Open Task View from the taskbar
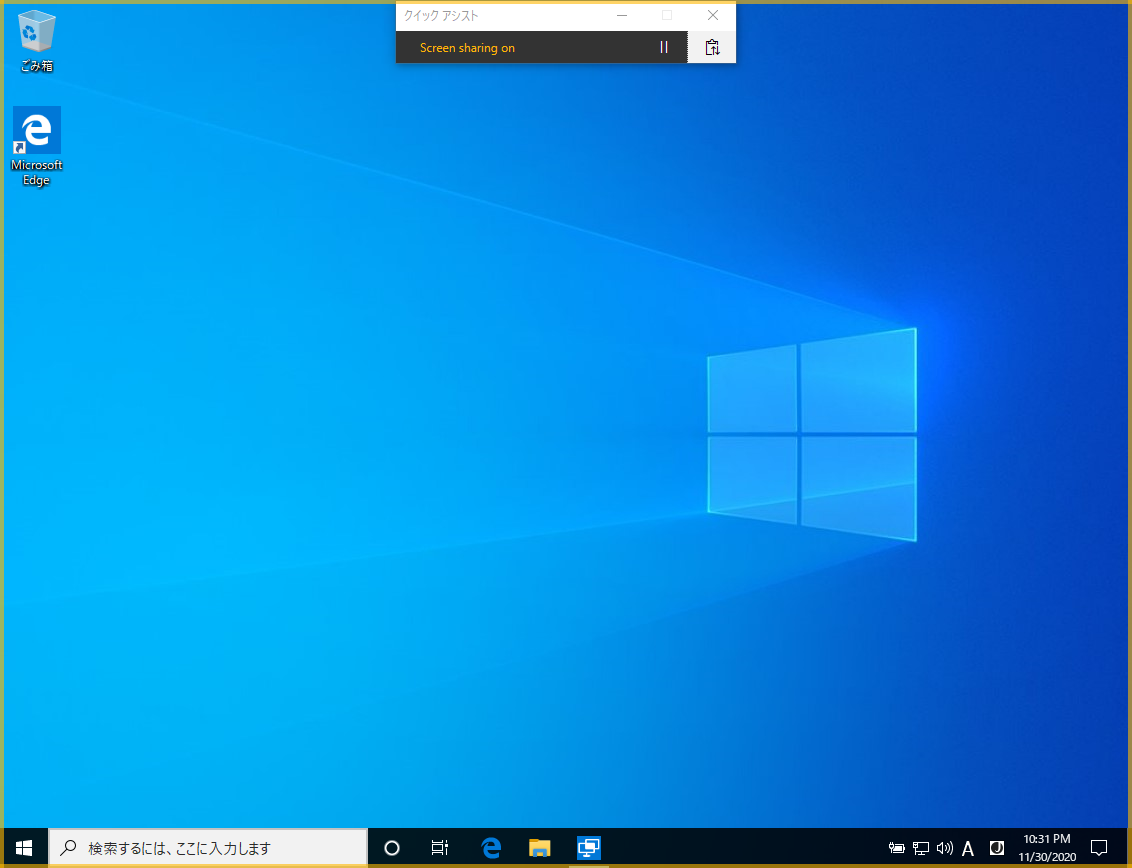 tap(439, 848)
